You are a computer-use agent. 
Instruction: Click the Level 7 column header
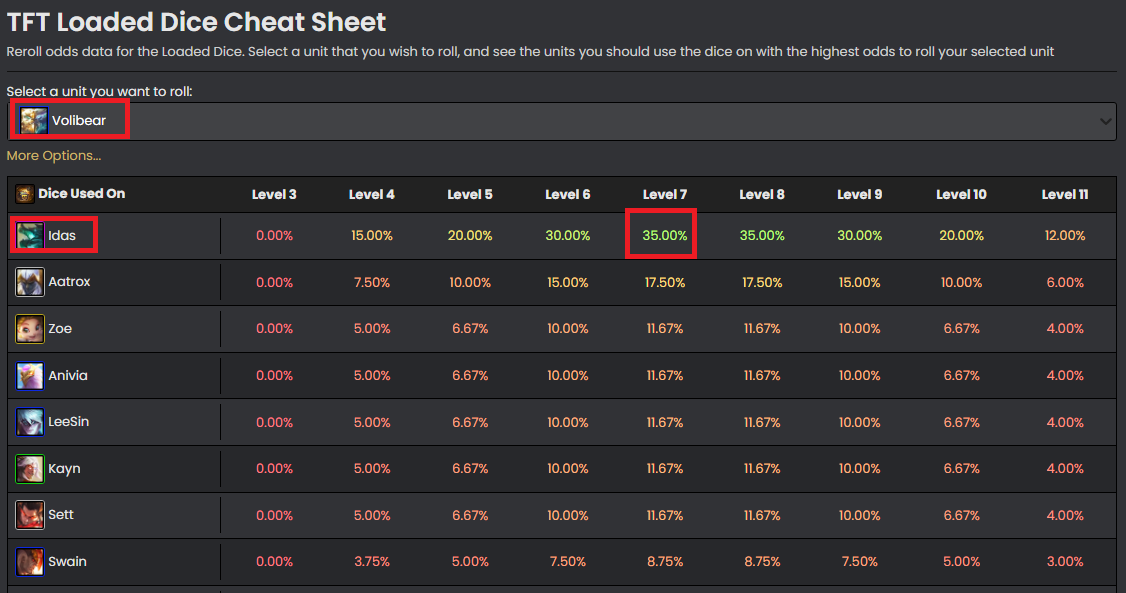pos(665,195)
